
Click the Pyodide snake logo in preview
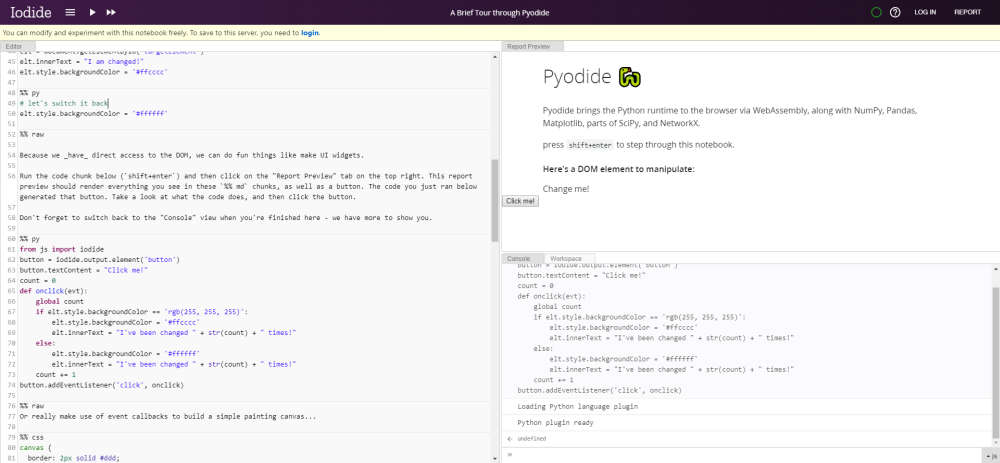(x=629, y=77)
